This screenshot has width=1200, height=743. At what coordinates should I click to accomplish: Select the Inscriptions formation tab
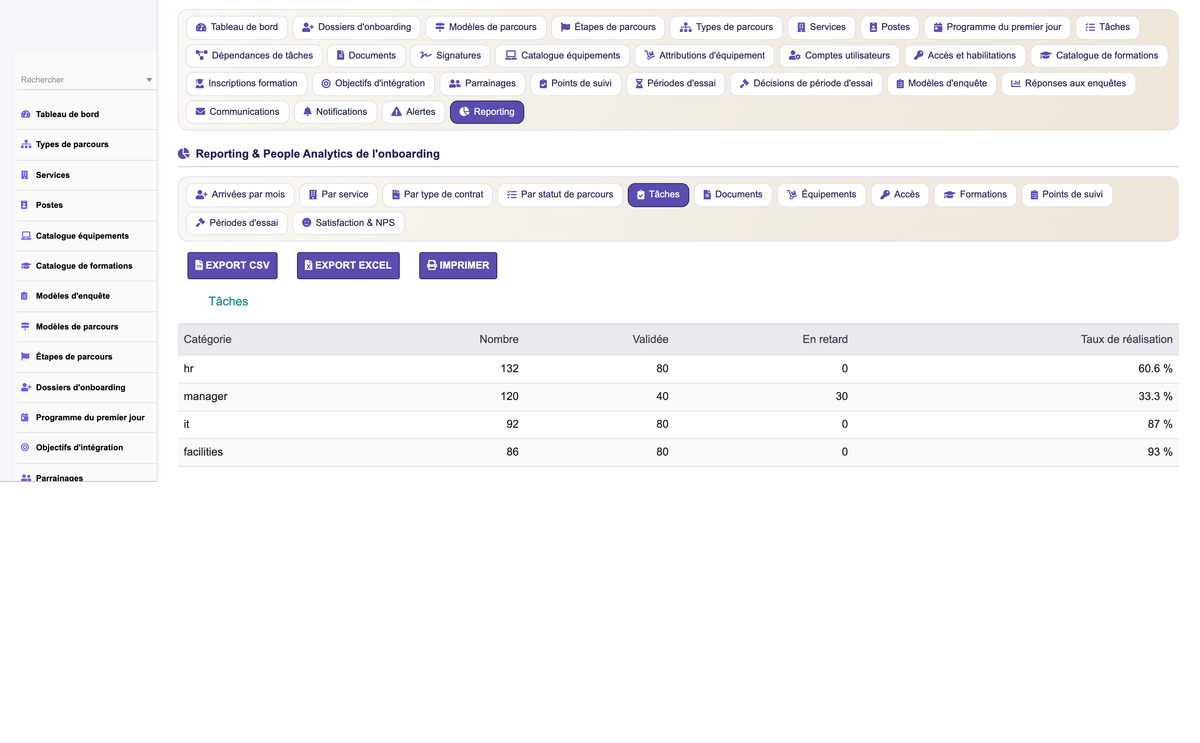(x=246, y=83)
